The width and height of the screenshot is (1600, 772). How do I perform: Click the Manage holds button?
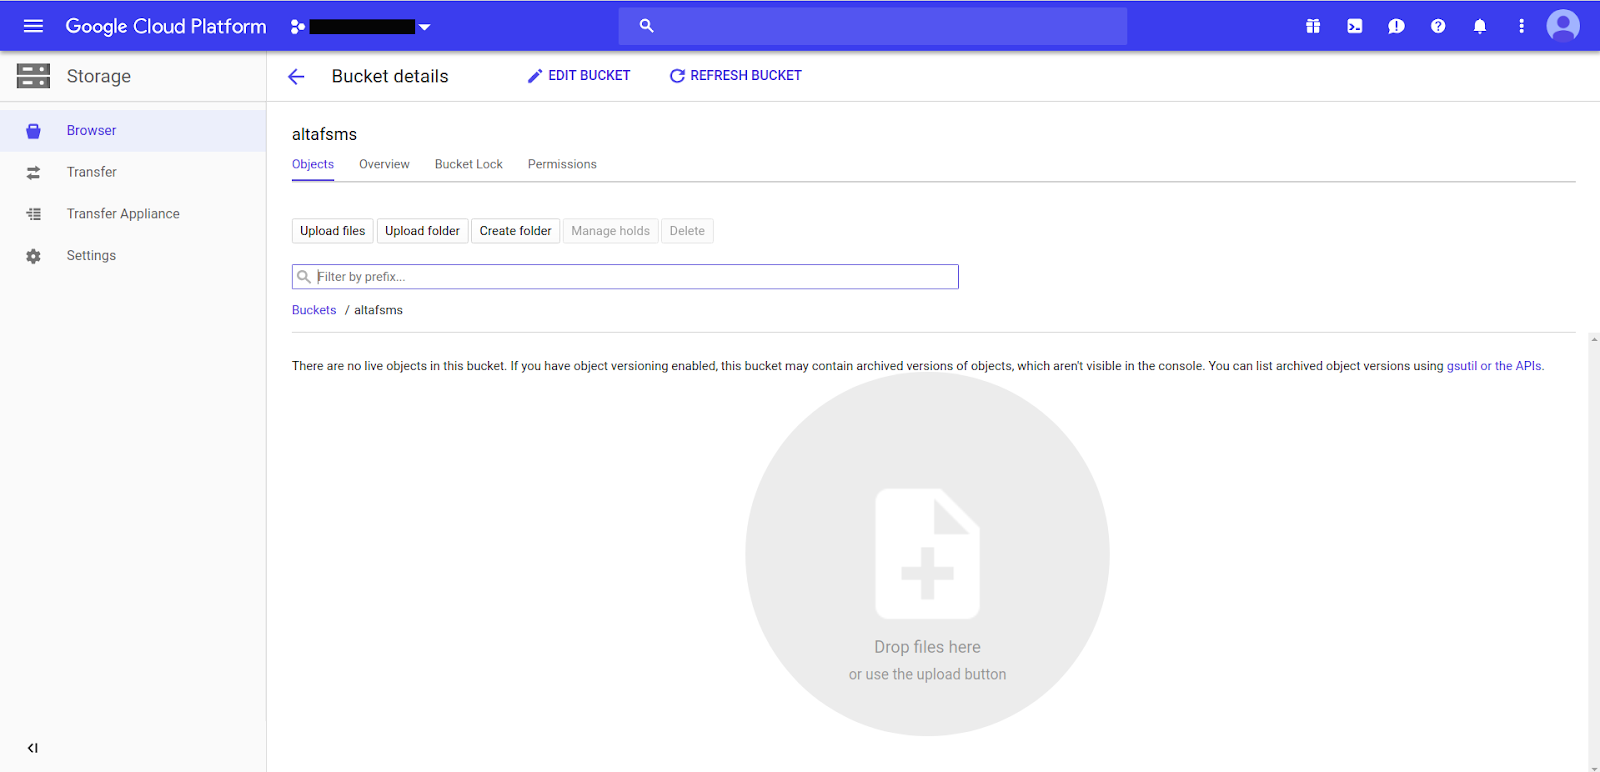coord(611,231)
